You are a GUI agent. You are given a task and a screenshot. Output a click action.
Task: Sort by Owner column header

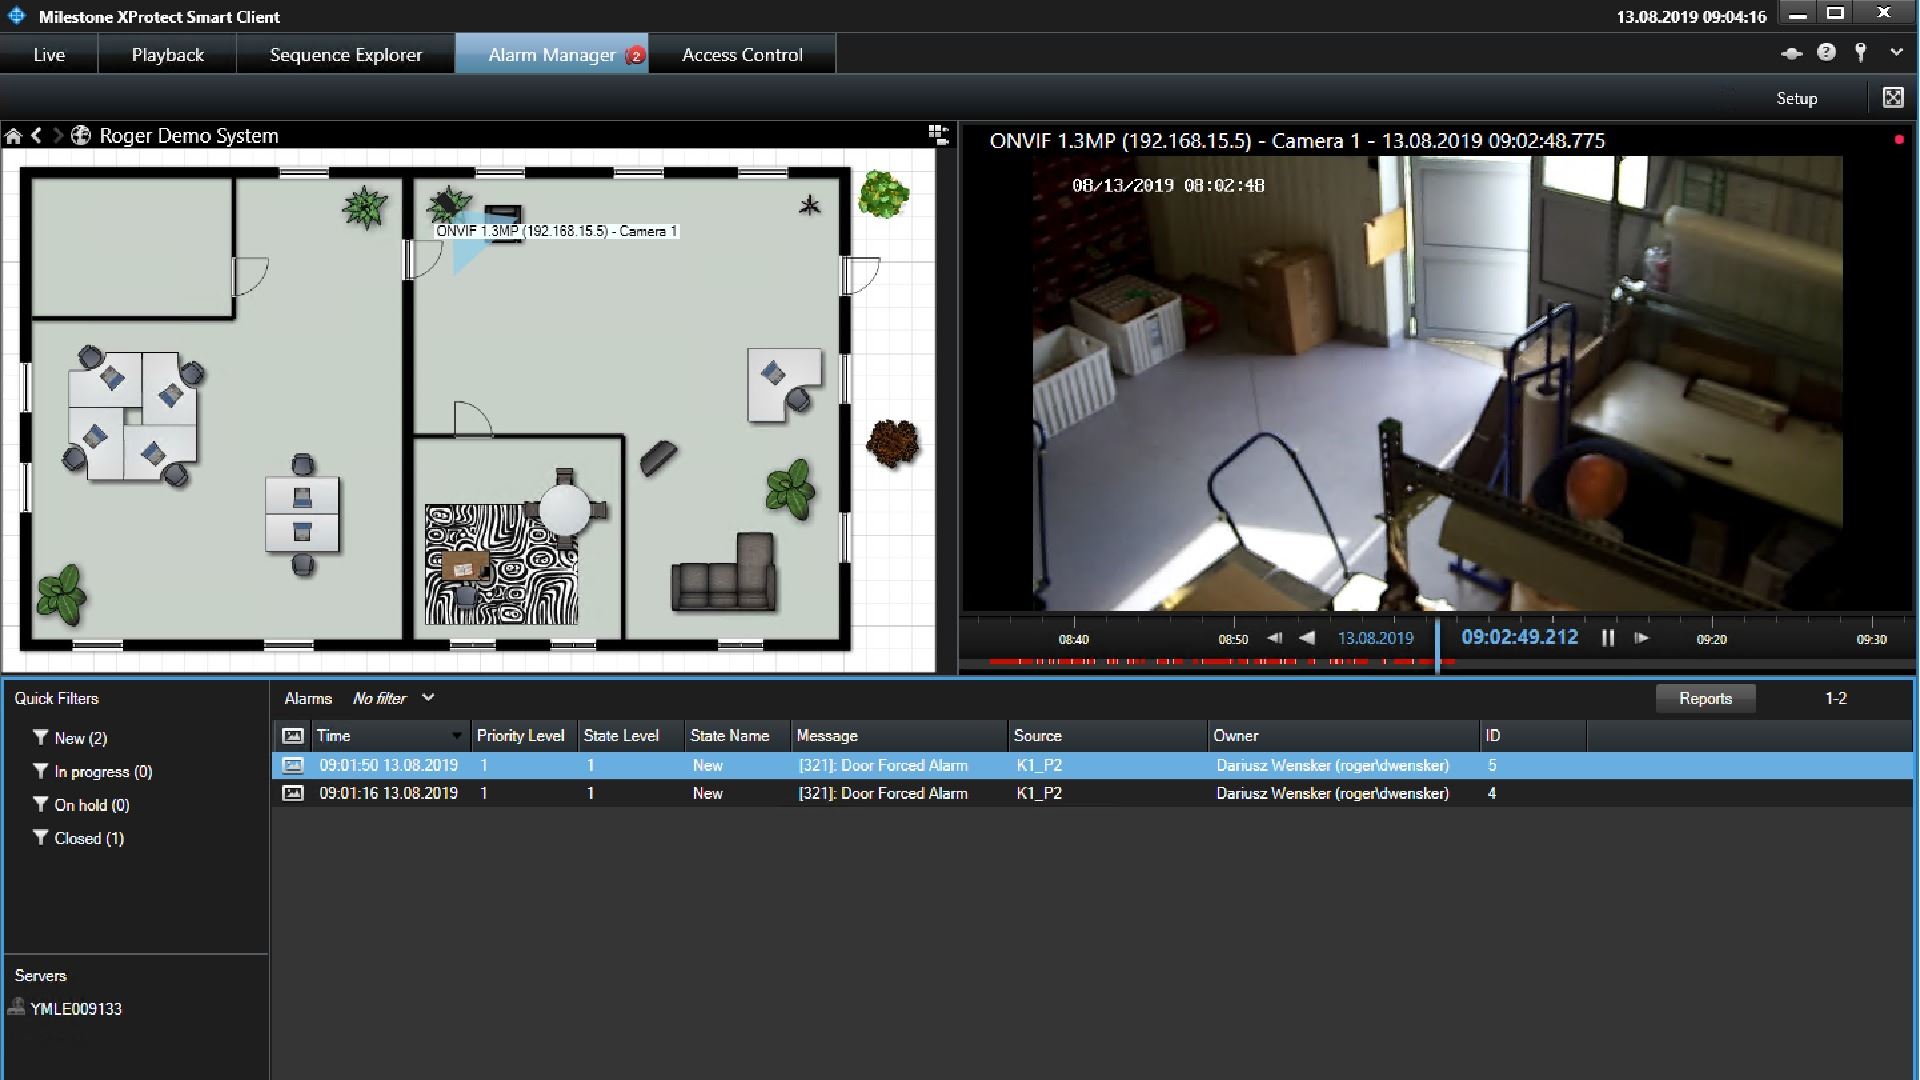(1343, 735)
